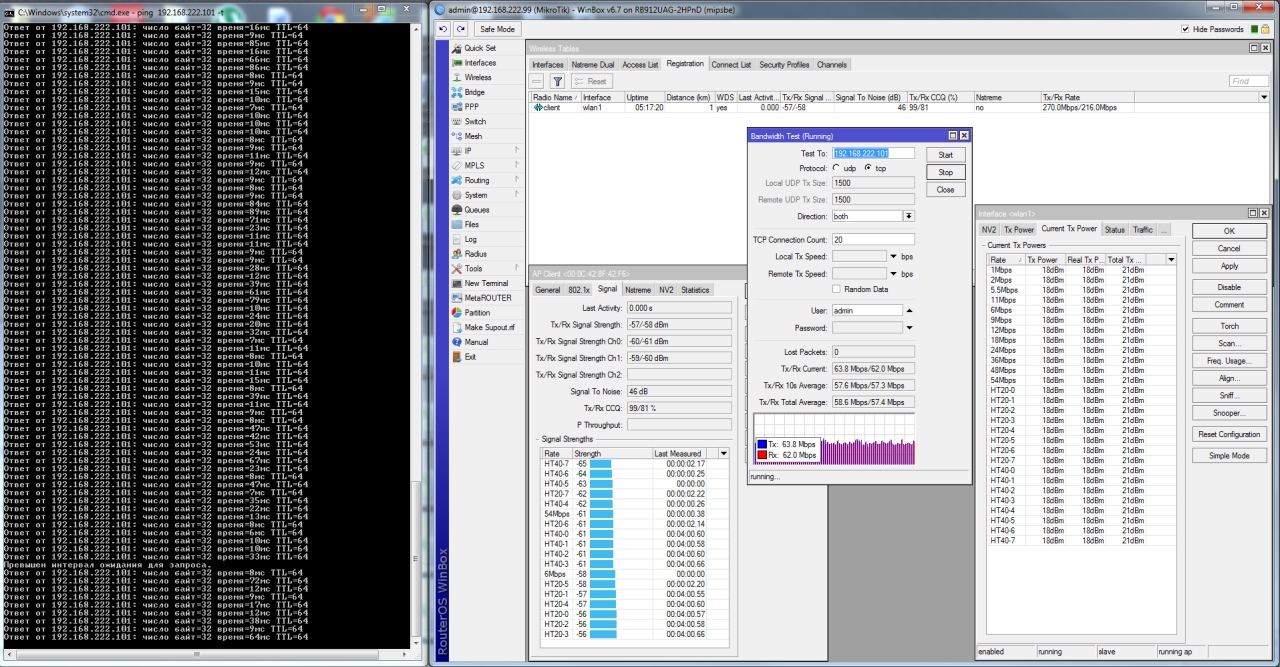1280x667 pixels.
Task: Click the Redo arrow in WinBox toolbar
Action: 461,29
